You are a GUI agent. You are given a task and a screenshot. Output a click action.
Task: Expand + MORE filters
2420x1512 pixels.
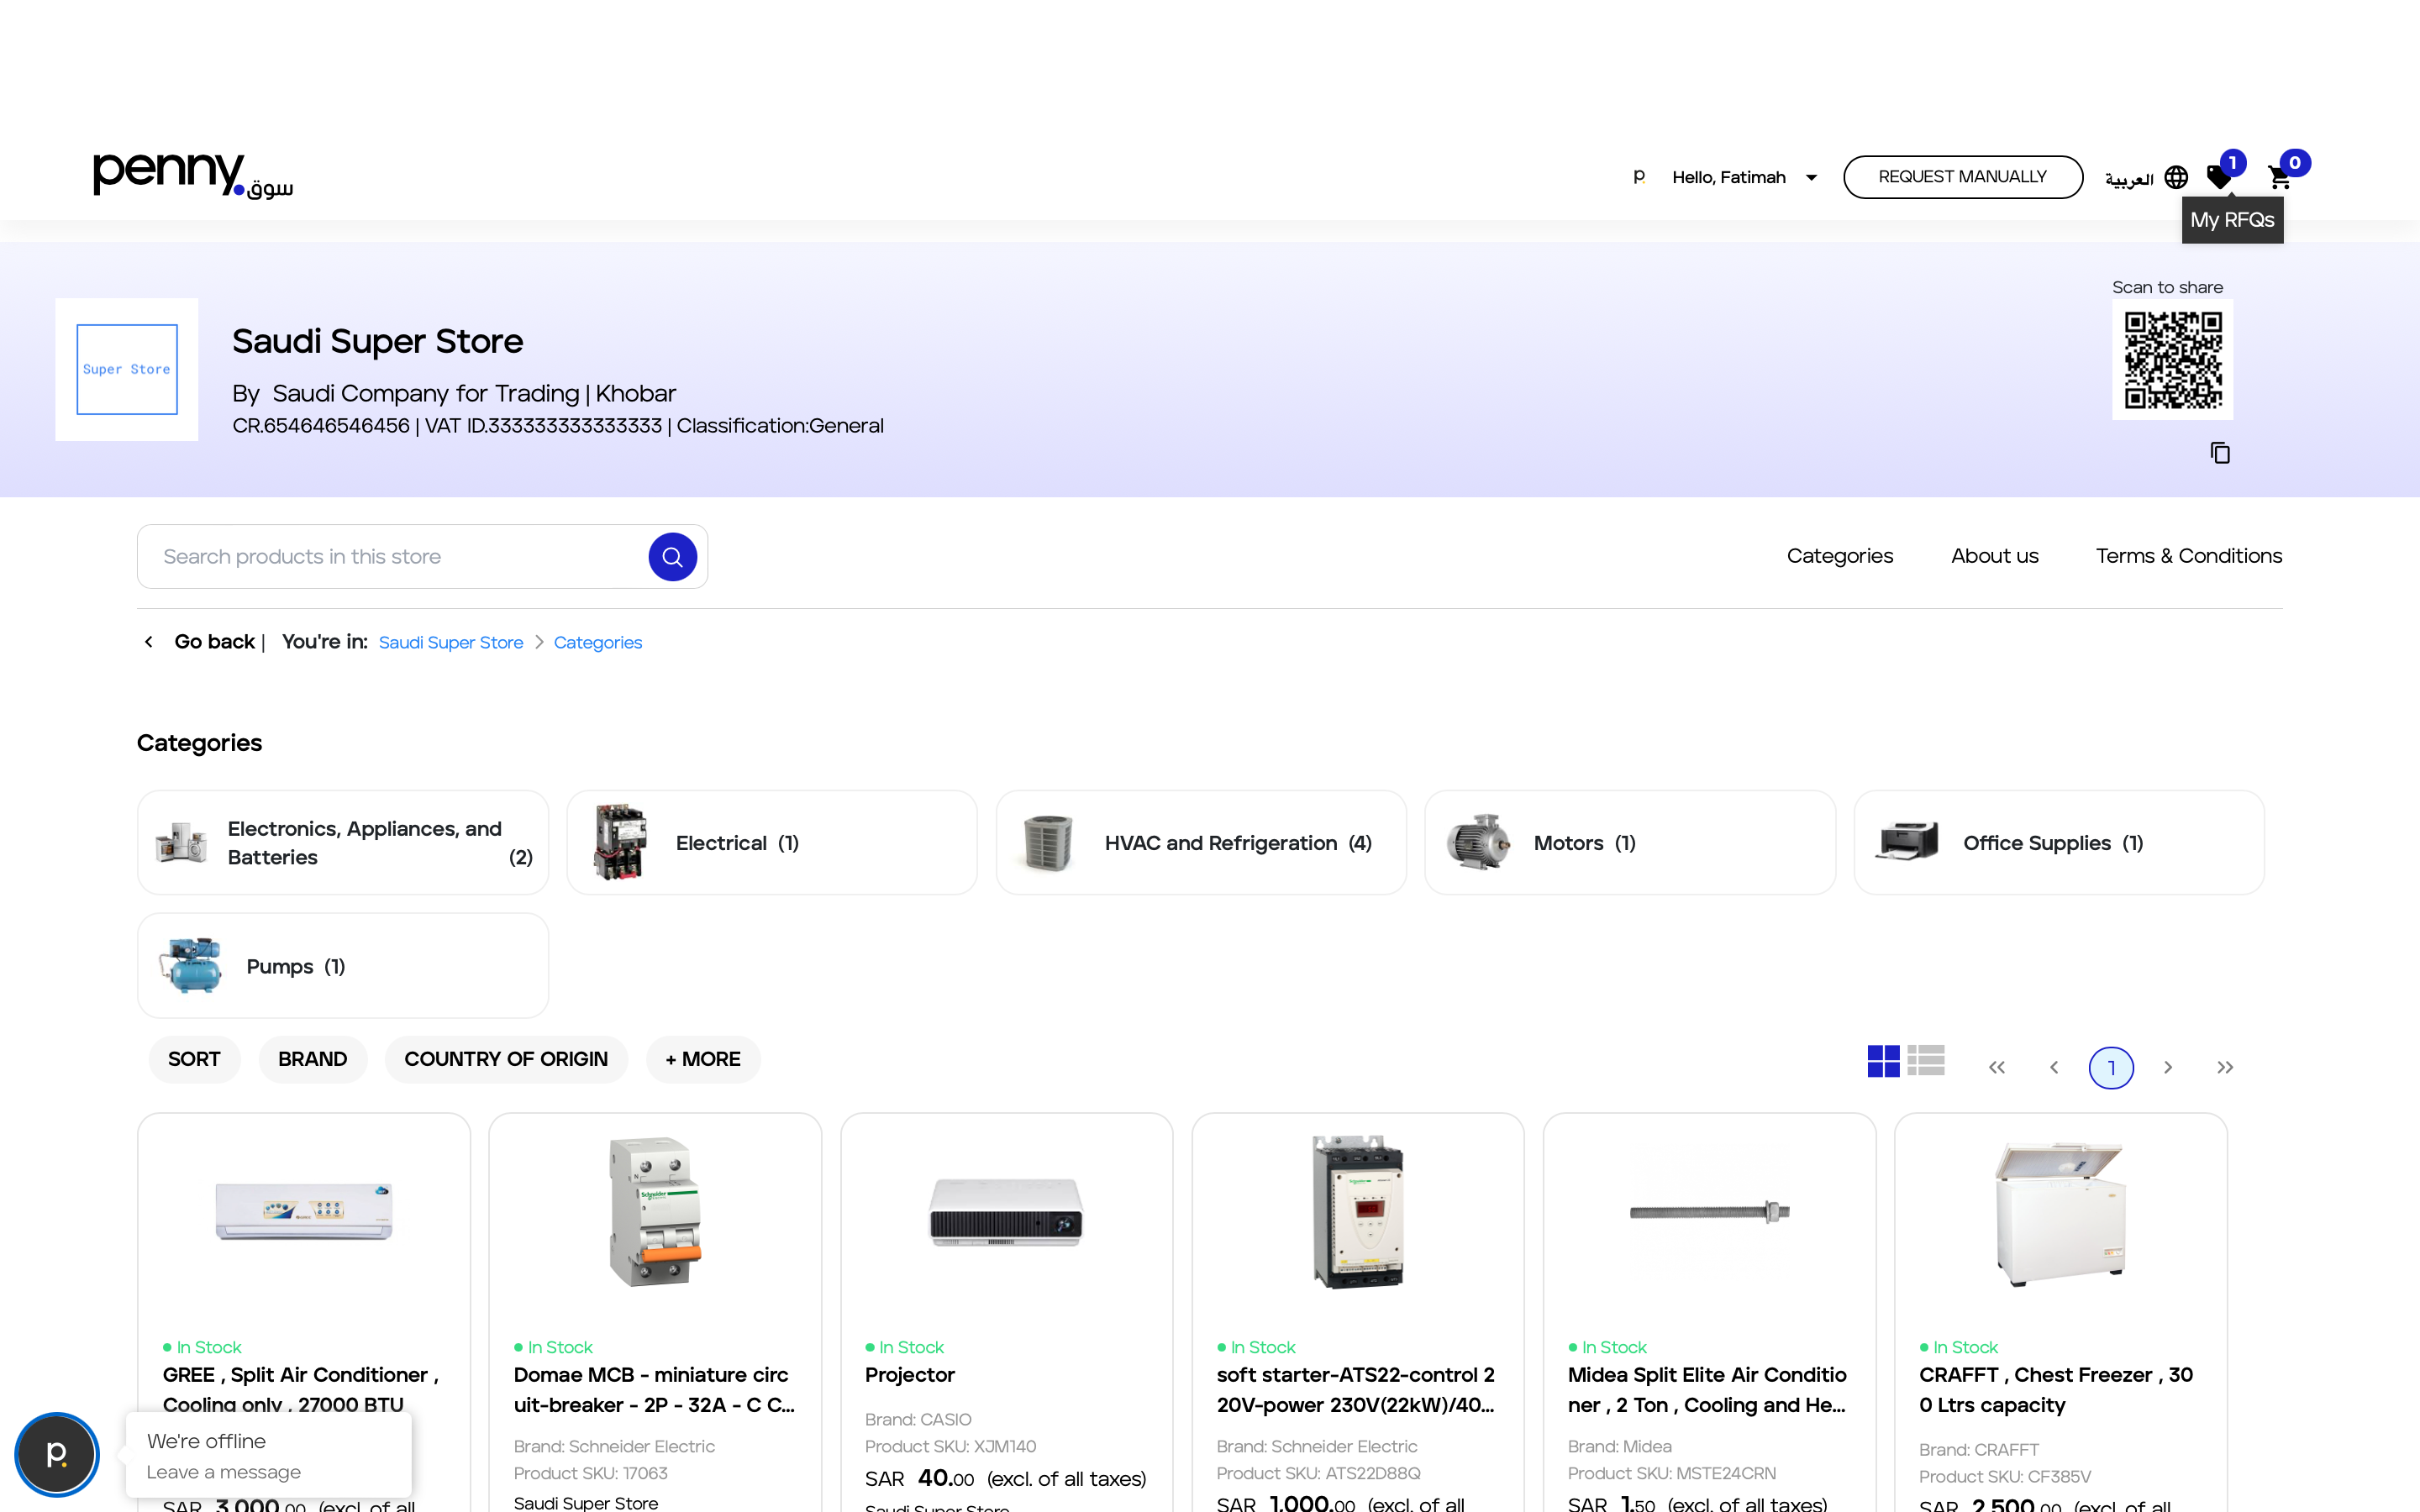point(703,1059)
